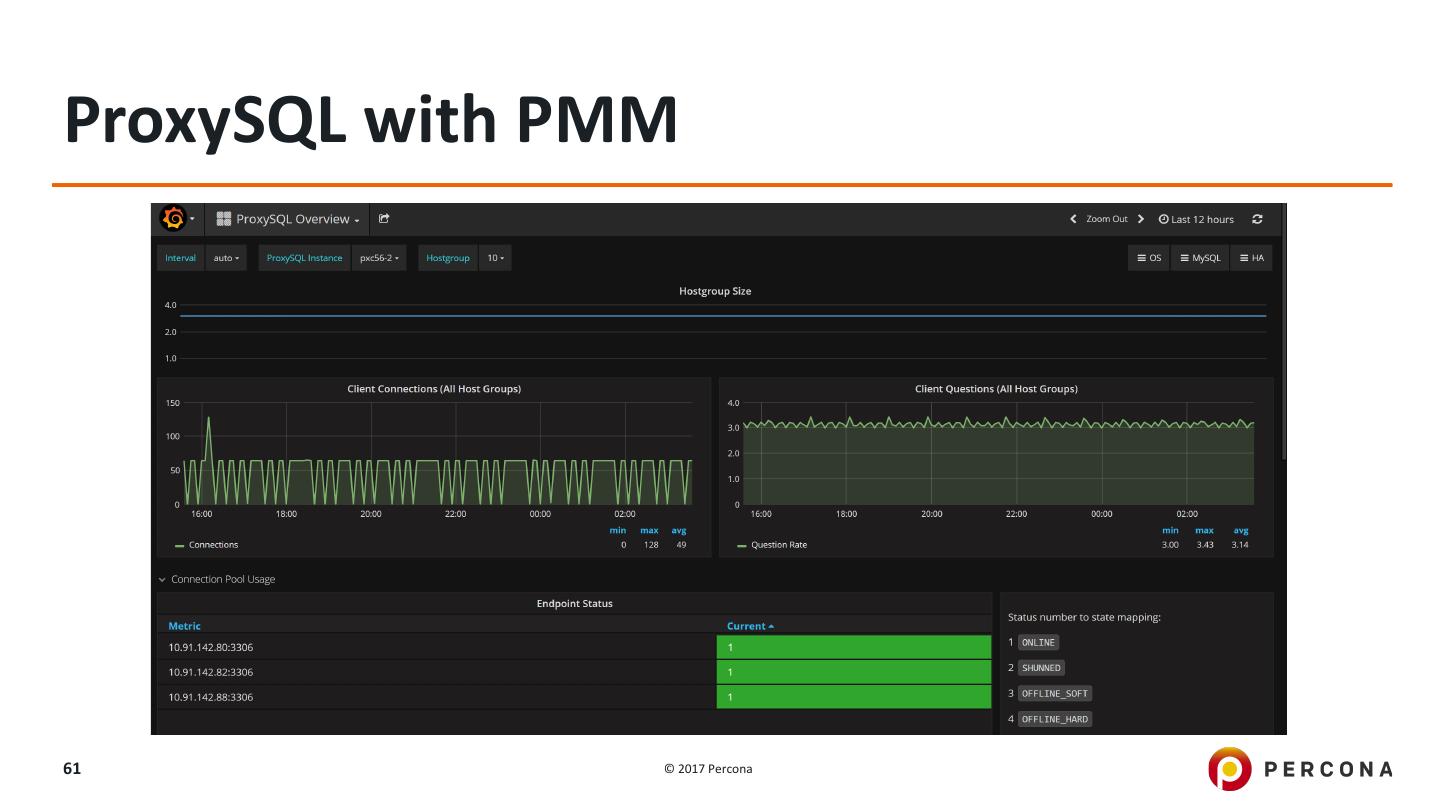Shift time range back with left arrow
Image resolution: width=1440 pixels, height=810 pixels.
pyautogui.click(x=1073, y=219)
